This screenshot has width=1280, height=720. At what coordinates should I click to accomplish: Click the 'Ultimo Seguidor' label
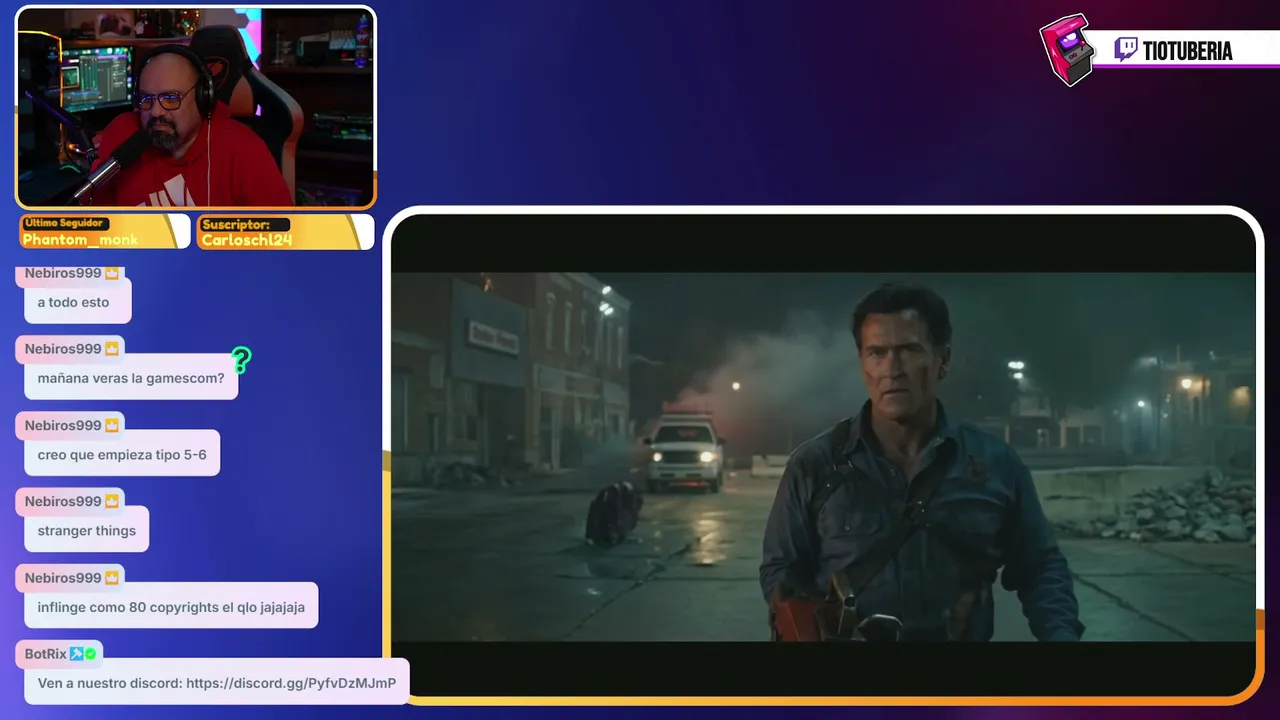(65, 223)
